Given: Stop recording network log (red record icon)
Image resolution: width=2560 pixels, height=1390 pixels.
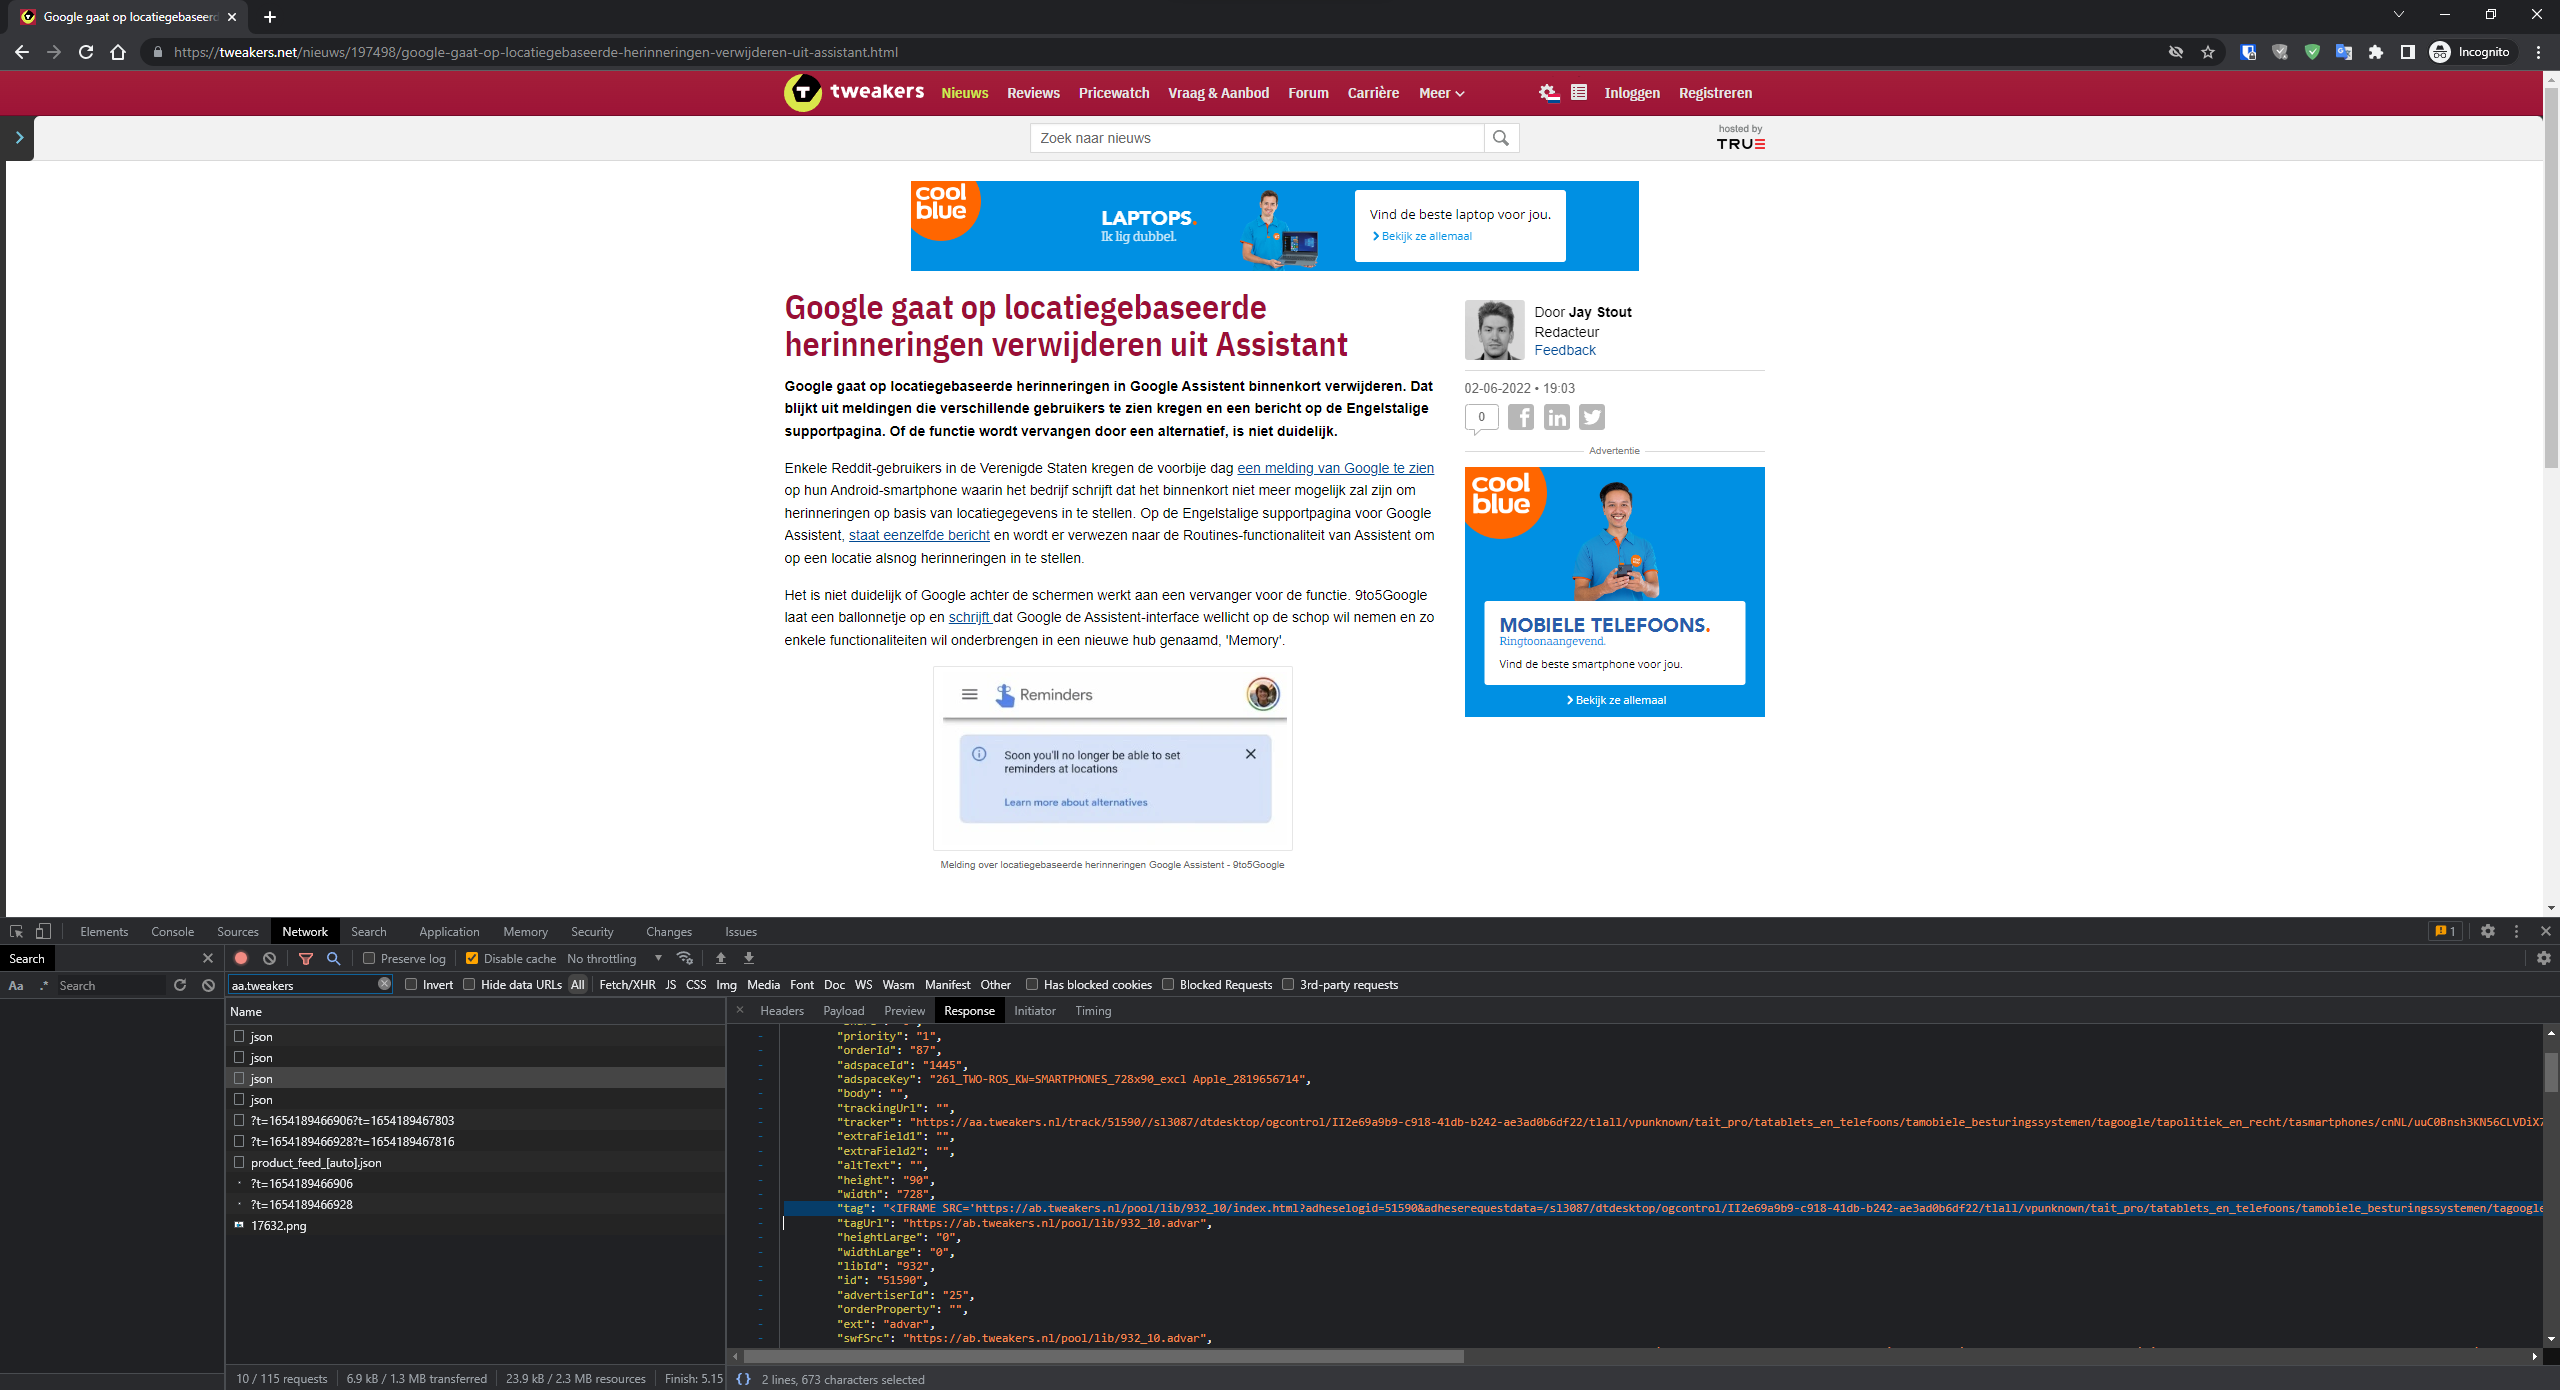Looking at the screenshot, I should 240,958.
